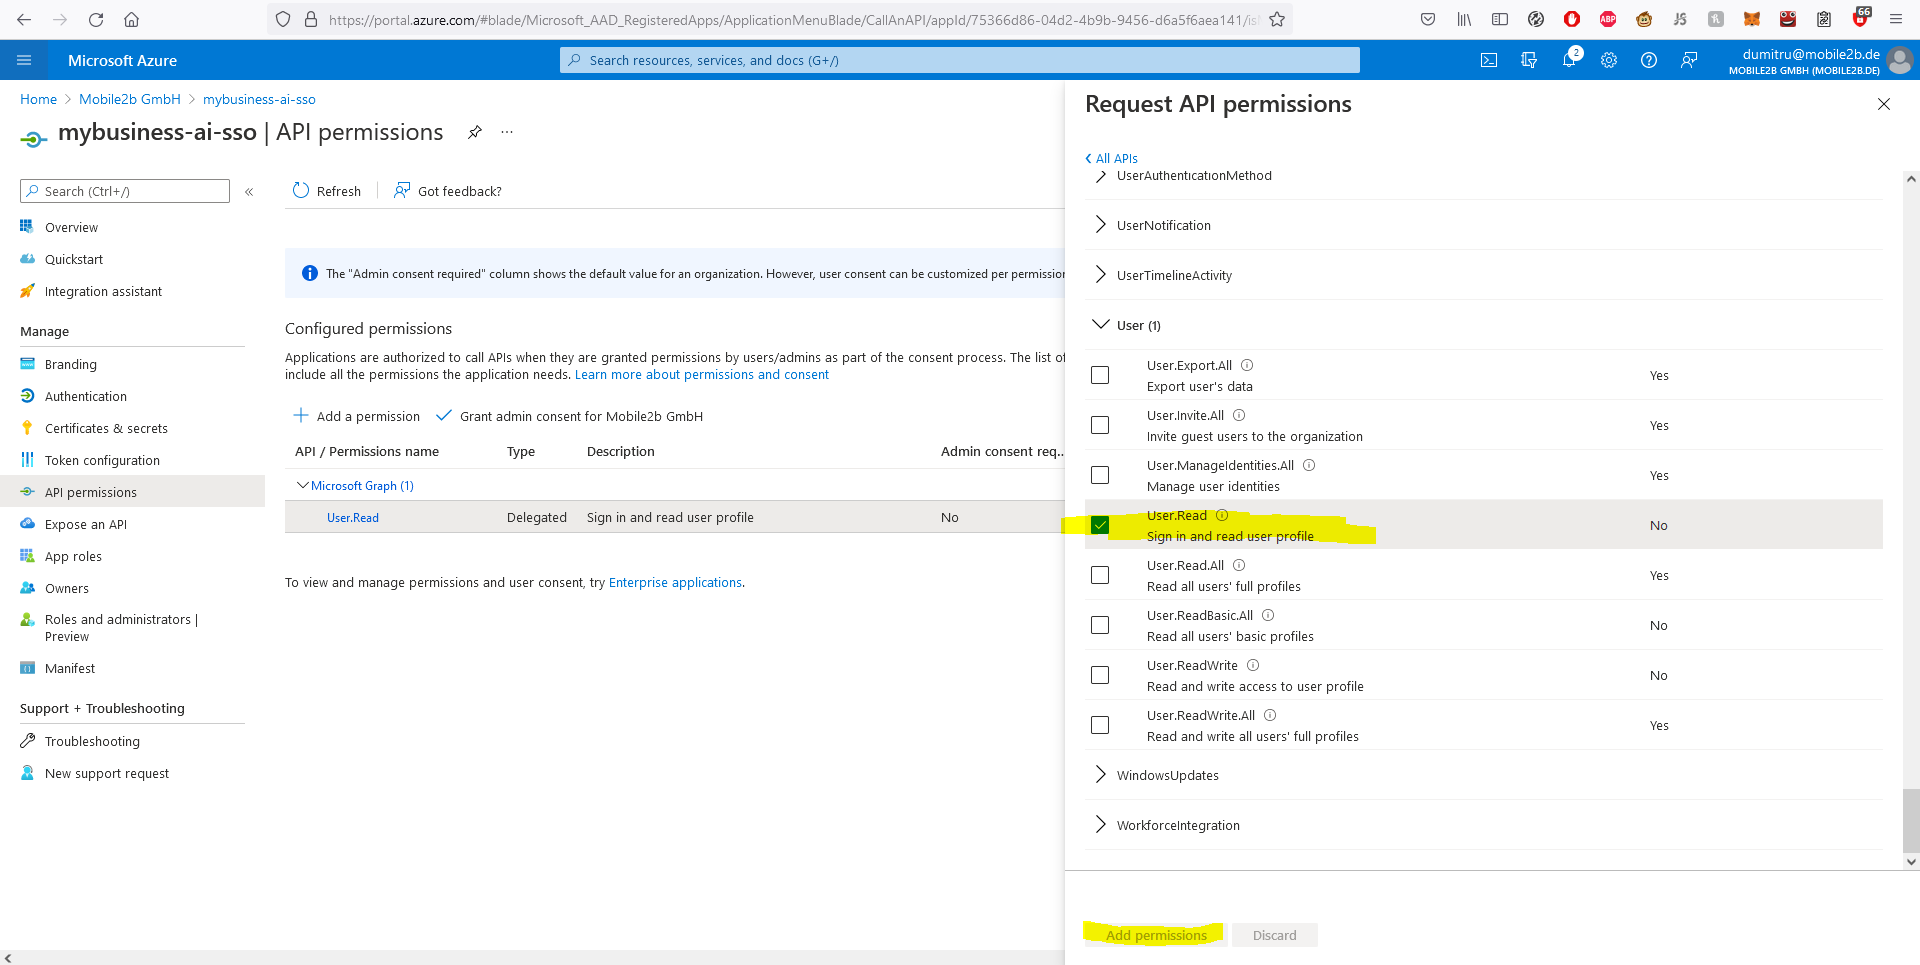Collapse the User (1) permissions group
This screenshot has width=1920, height=965.
tap(1100, 324)
